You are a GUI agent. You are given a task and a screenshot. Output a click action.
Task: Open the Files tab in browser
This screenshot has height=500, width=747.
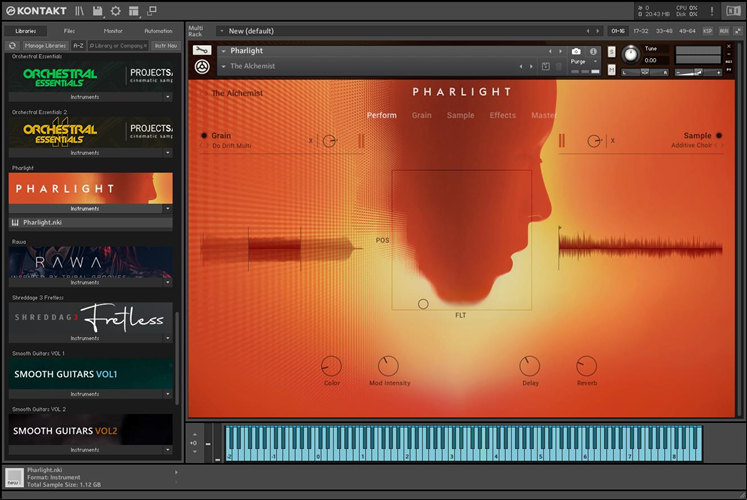[69, 31]
